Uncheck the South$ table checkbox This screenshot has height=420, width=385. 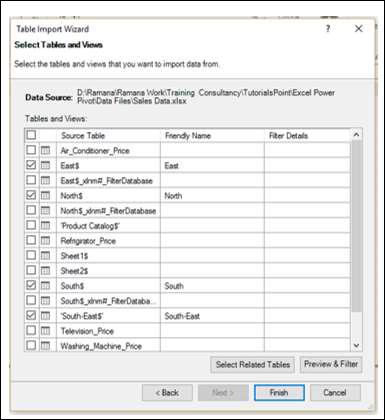[31, 285]
